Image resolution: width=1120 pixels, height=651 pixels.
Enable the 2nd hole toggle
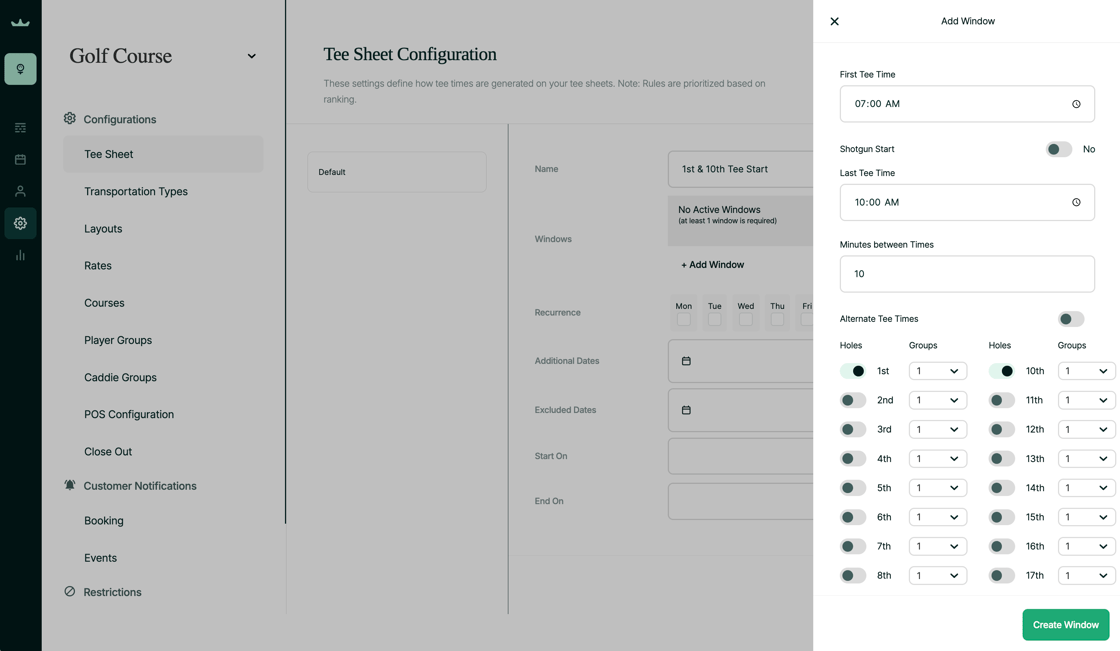click(853, 400)
